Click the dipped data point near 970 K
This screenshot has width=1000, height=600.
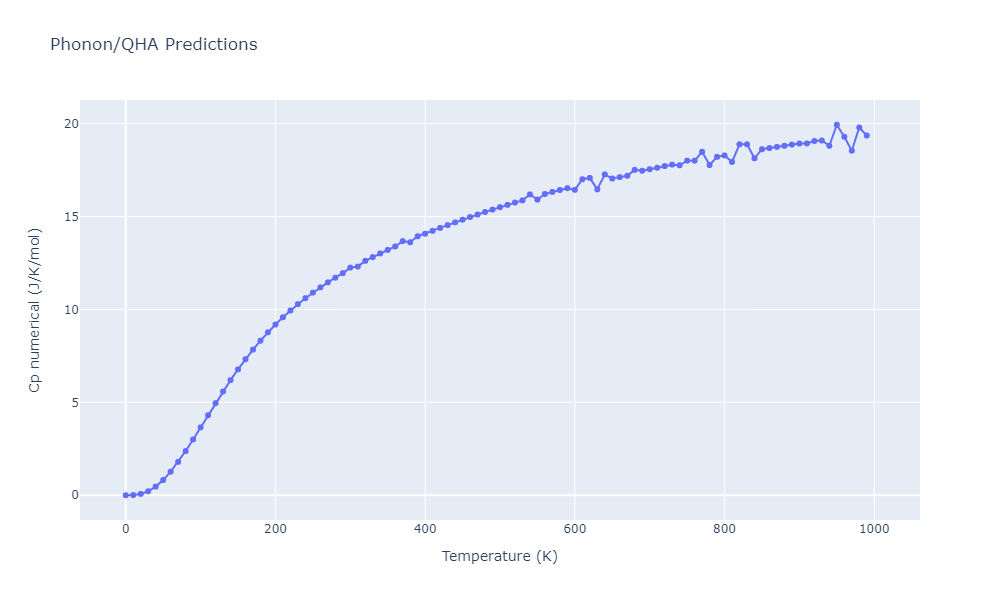(852, 150)
